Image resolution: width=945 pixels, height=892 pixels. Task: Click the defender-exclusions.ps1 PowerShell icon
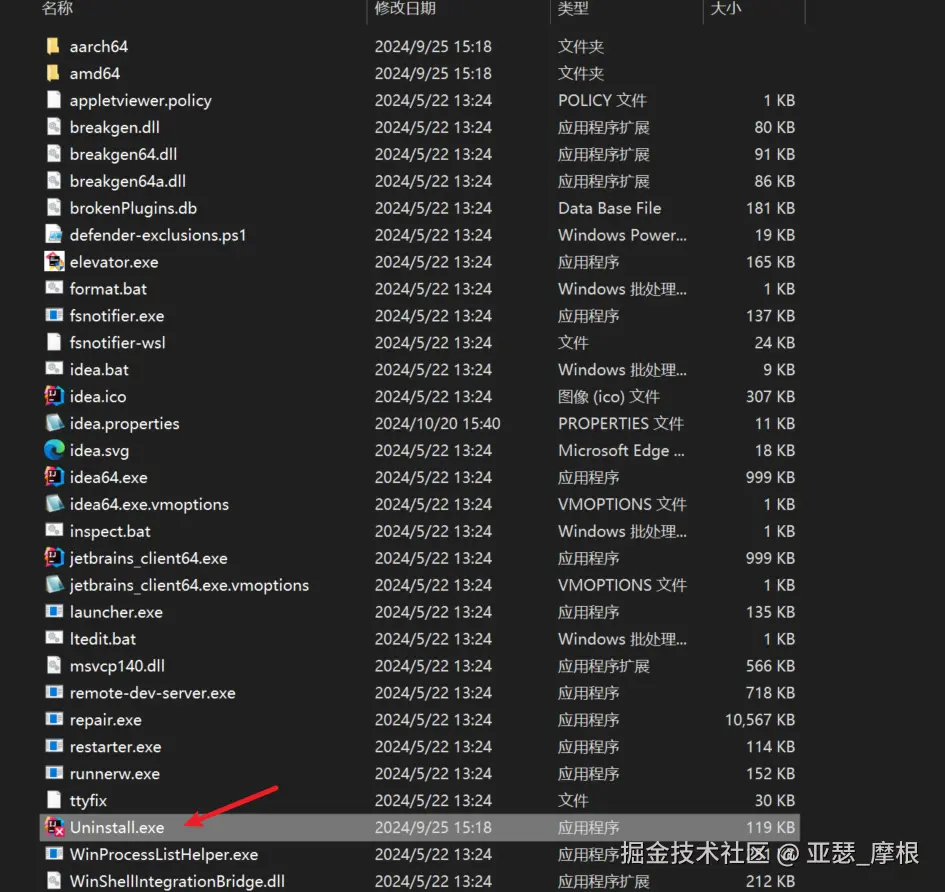(x=54, y=234)
